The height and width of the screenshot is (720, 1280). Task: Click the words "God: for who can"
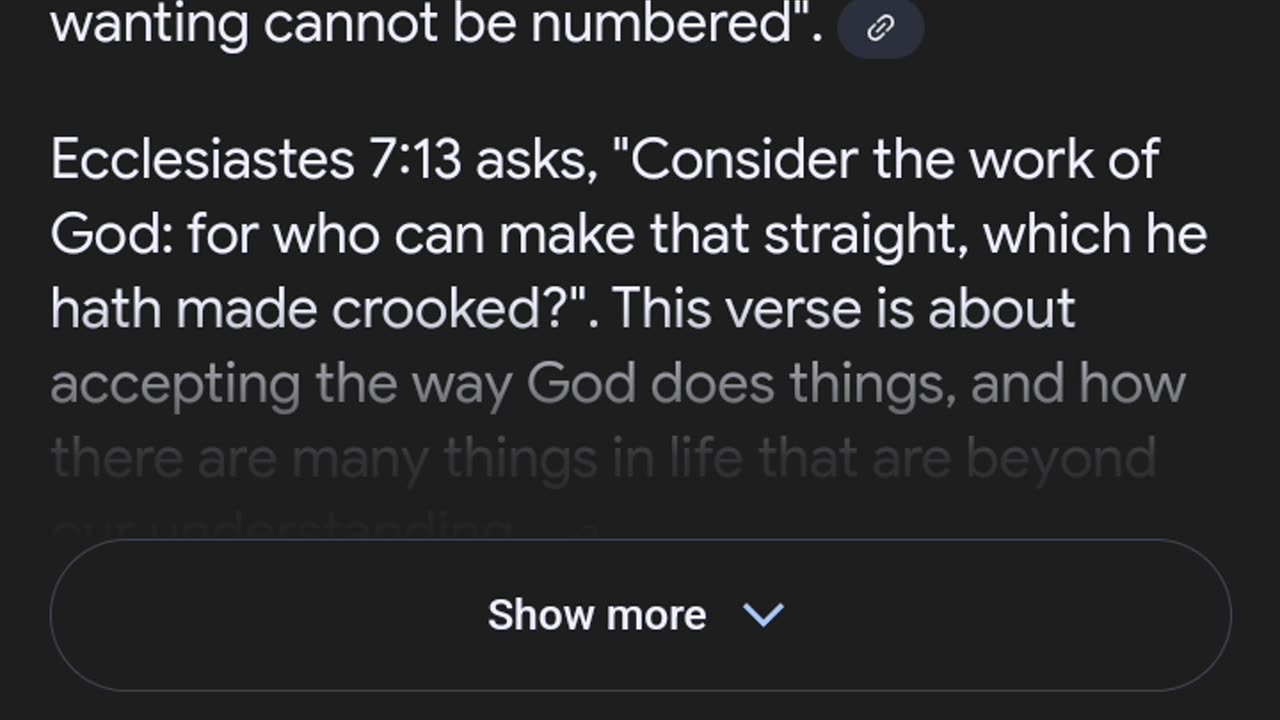pyautogui.click(x=269, y=235)
